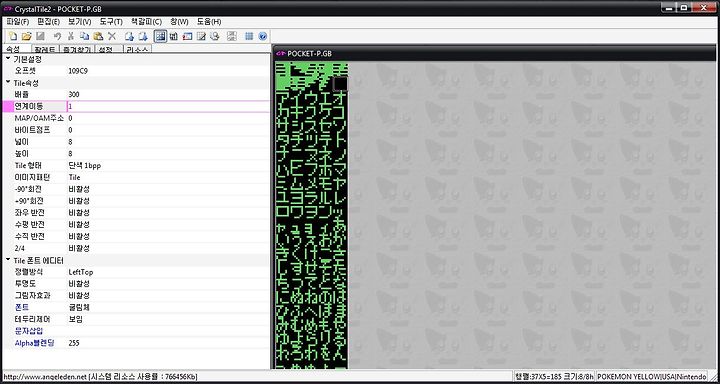Click the export page icon before tile viewer
The image size is (720, 384).
143,36
